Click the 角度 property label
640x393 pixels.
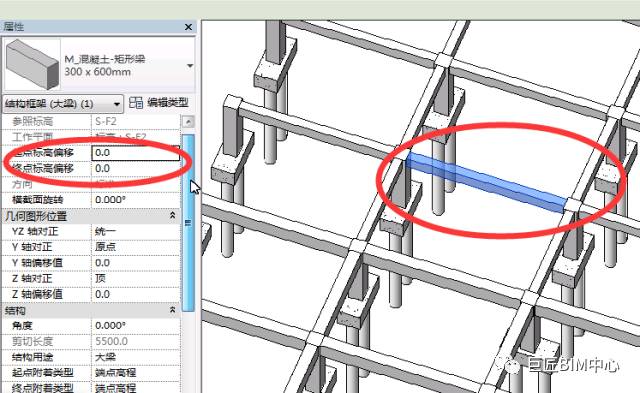pos(22,326)
